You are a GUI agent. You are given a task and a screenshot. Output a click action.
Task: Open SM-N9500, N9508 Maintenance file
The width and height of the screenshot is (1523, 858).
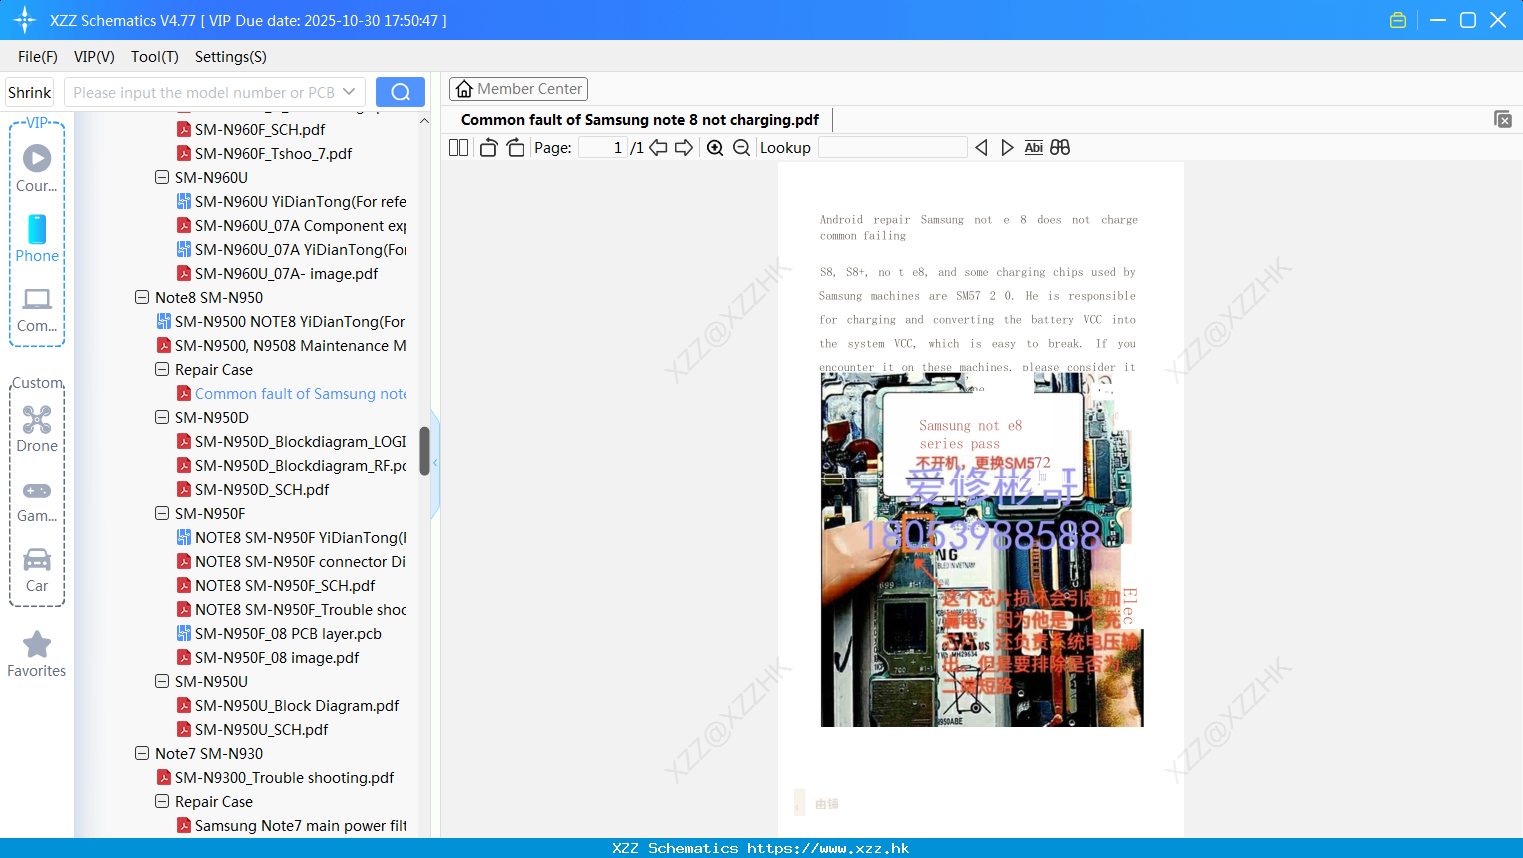click(290, 345)
